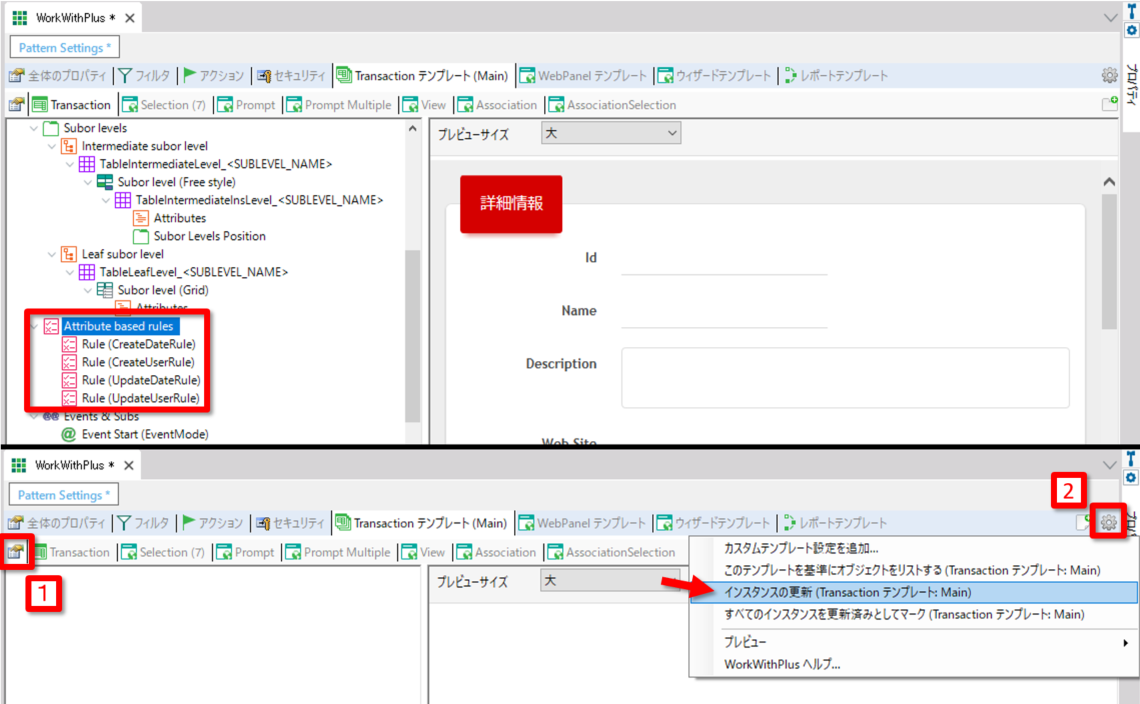
Task: Select Event Start (EventMode) tree node
Action: (145, 434)
